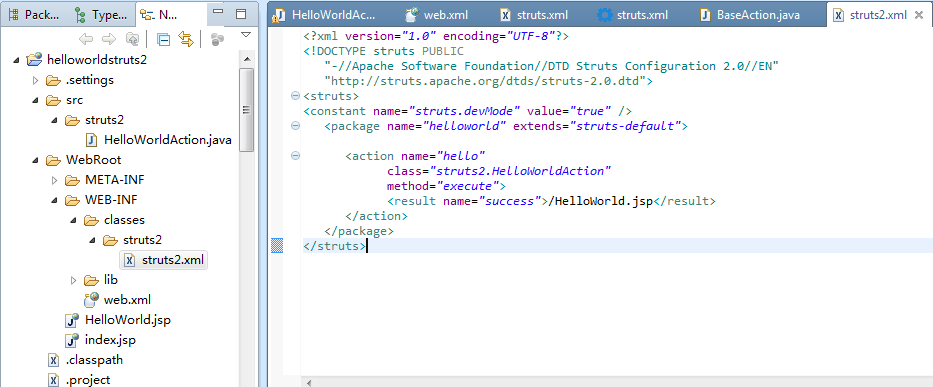This screenshot has height=387, width=933.
Task: Collapse the struts2 folder under src
Action: [54, 120]
